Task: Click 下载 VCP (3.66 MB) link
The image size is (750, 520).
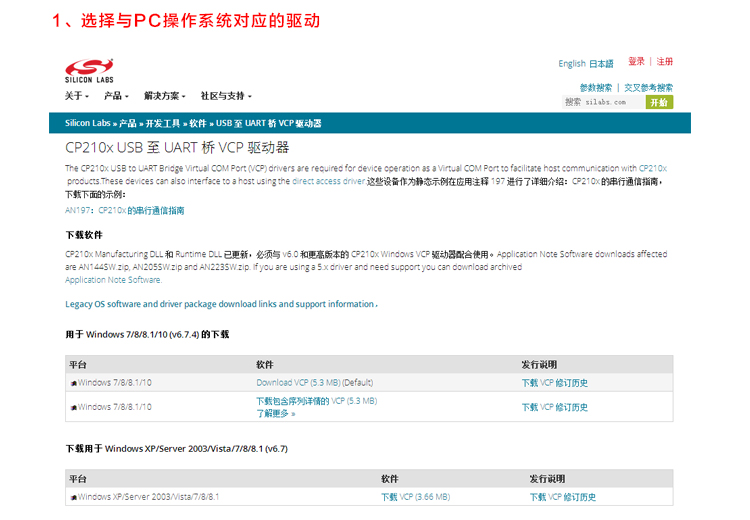Action: click(x=416, y=497)
